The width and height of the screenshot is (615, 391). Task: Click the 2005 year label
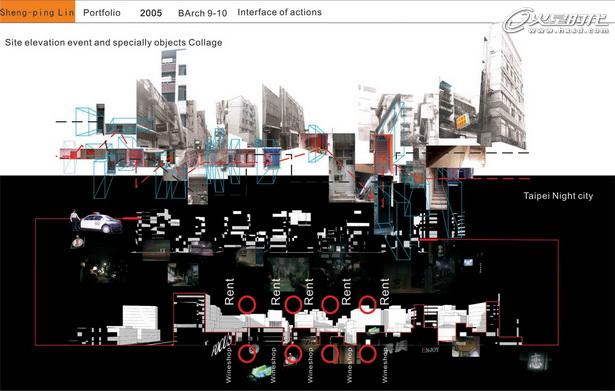151,13
